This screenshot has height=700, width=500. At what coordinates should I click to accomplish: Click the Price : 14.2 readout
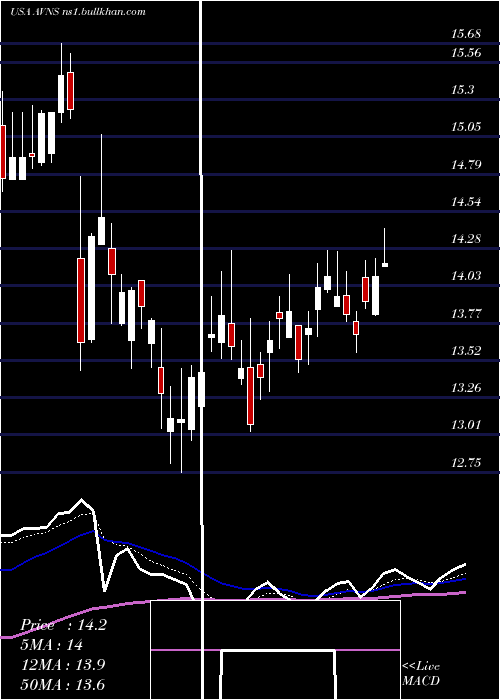63,625
